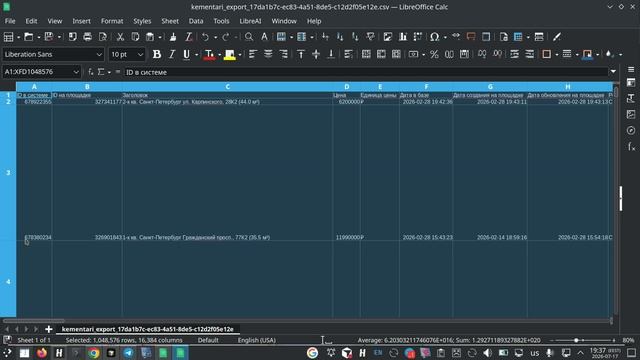Click the Export as PDF icon
The height and width of the screenshot is (360, 640).
(x=72, y=37)
